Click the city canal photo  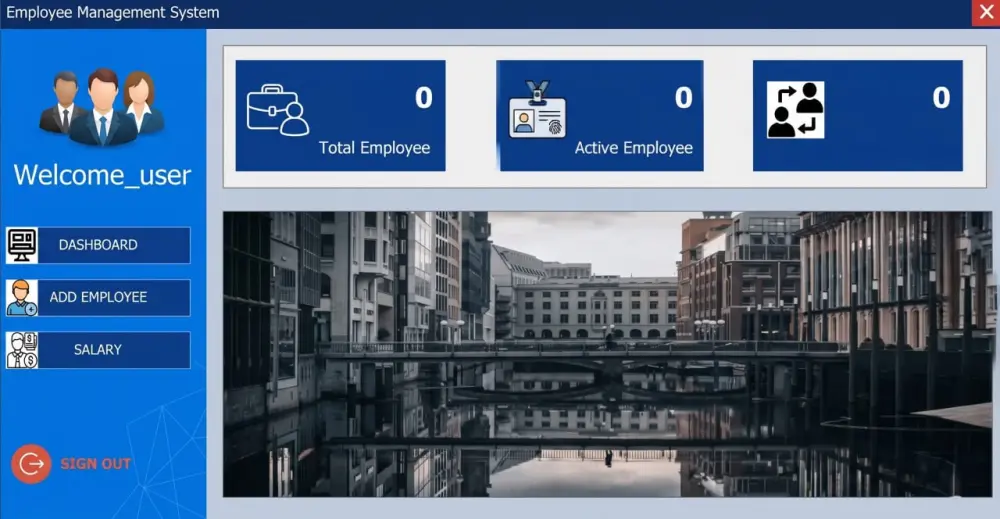pos(607,355)
